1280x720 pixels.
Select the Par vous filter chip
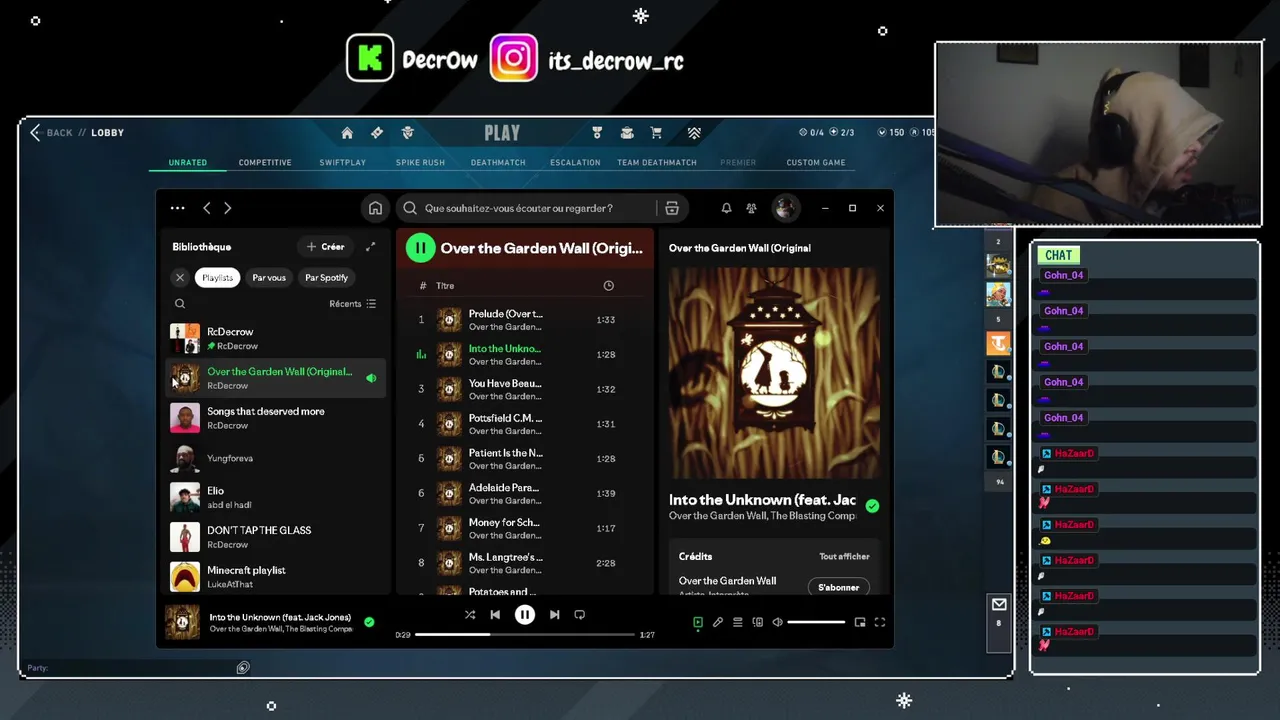click(x=269, y=278)
